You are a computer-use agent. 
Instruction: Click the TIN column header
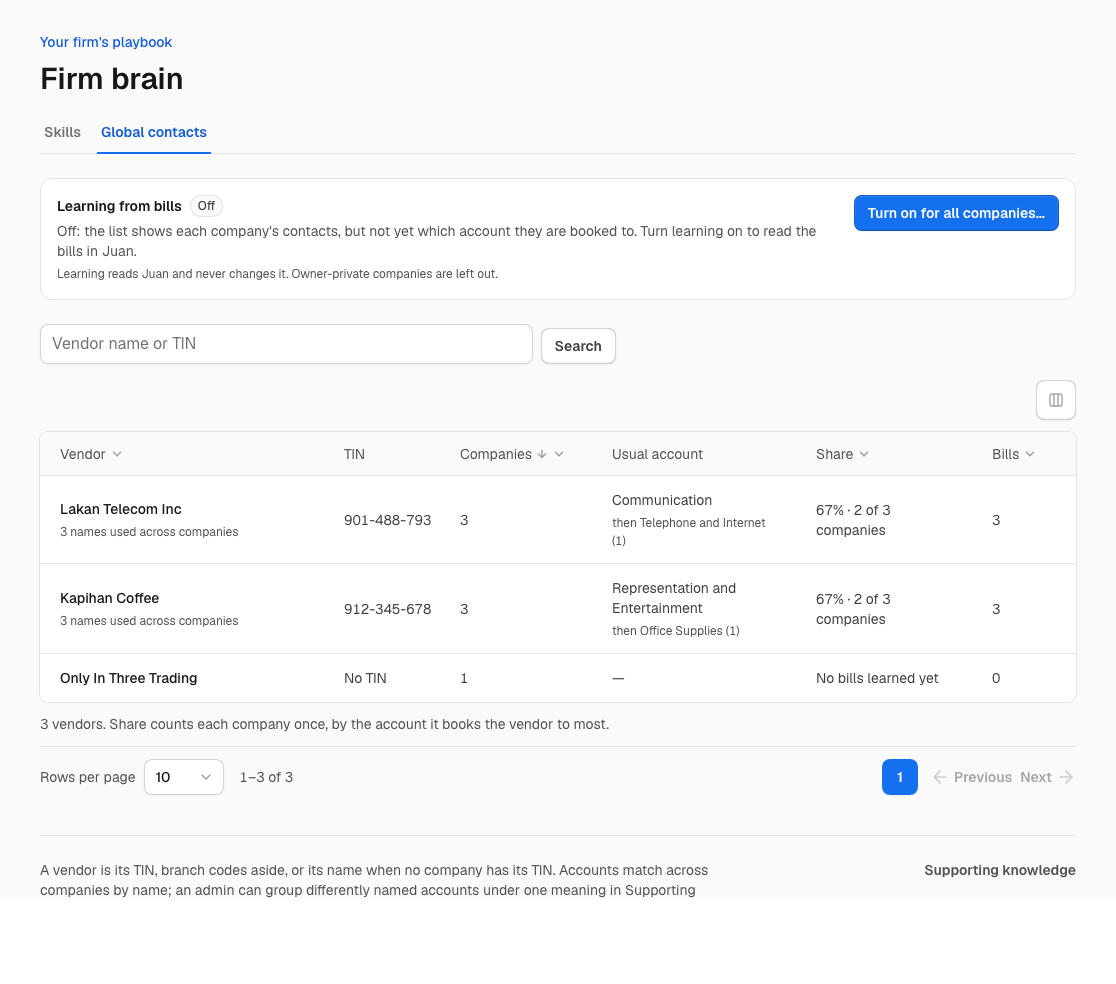point(354,454)
